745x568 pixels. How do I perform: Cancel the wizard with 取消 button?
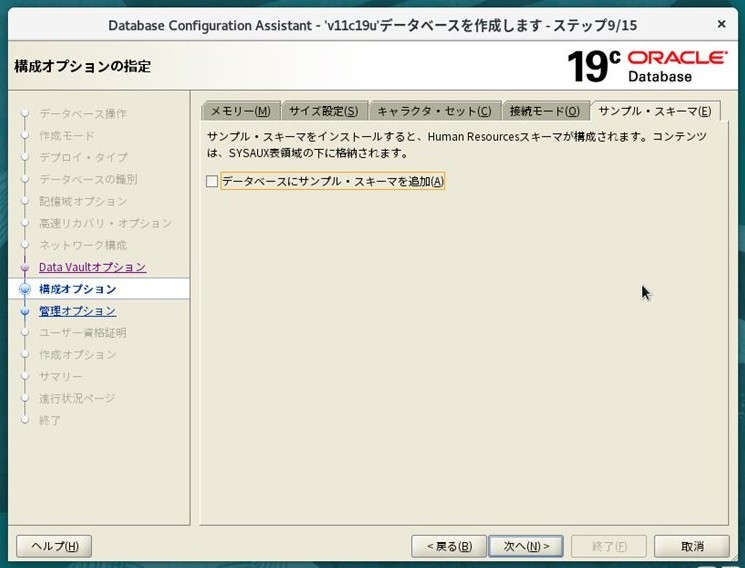pyautogui.click(x=692, y=546)
